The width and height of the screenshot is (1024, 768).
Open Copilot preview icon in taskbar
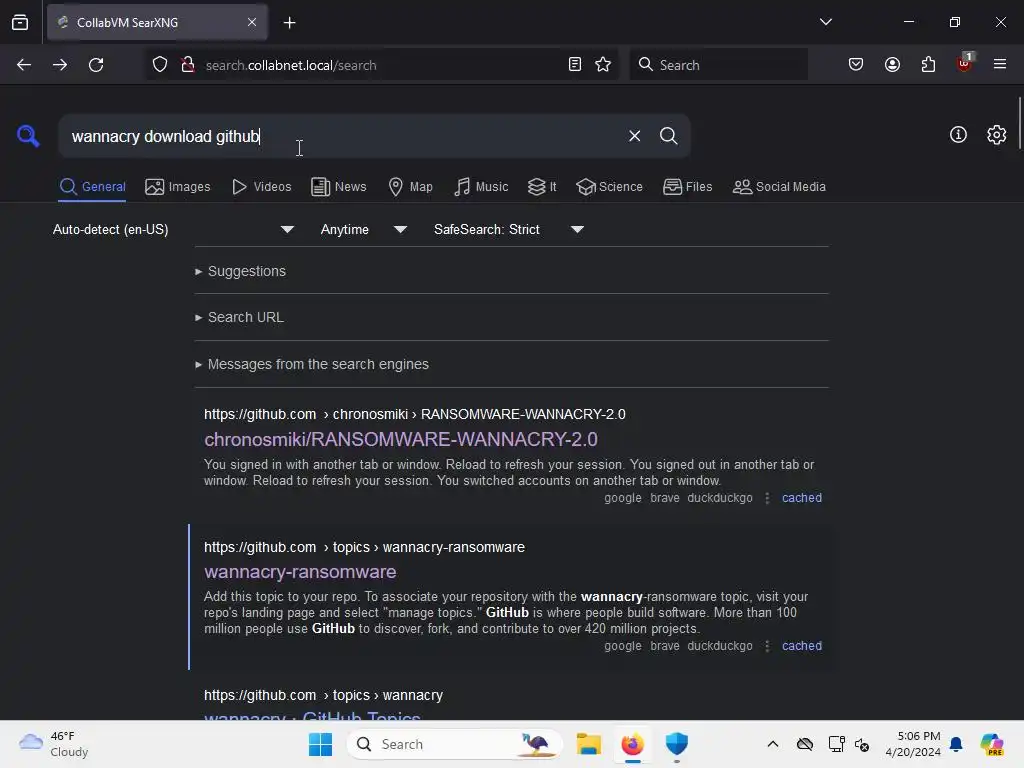tap(991, 744)
